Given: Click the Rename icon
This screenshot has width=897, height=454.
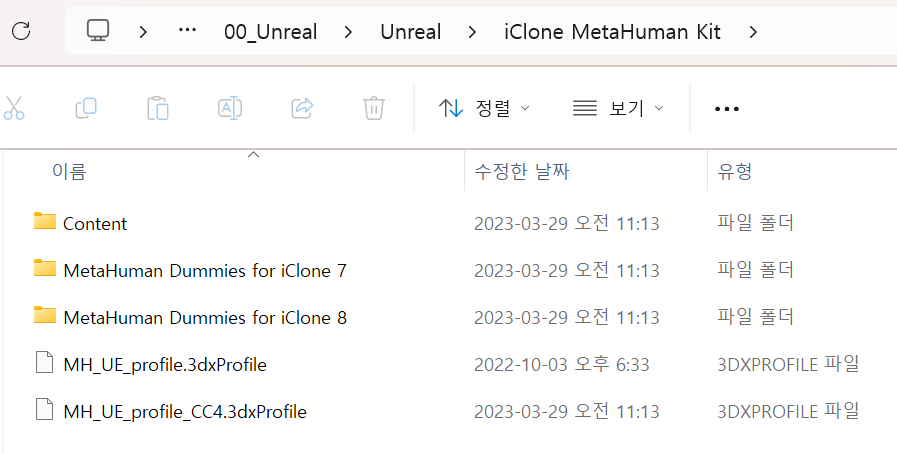Looking at the screenshot, I should [x=230, y=108].
